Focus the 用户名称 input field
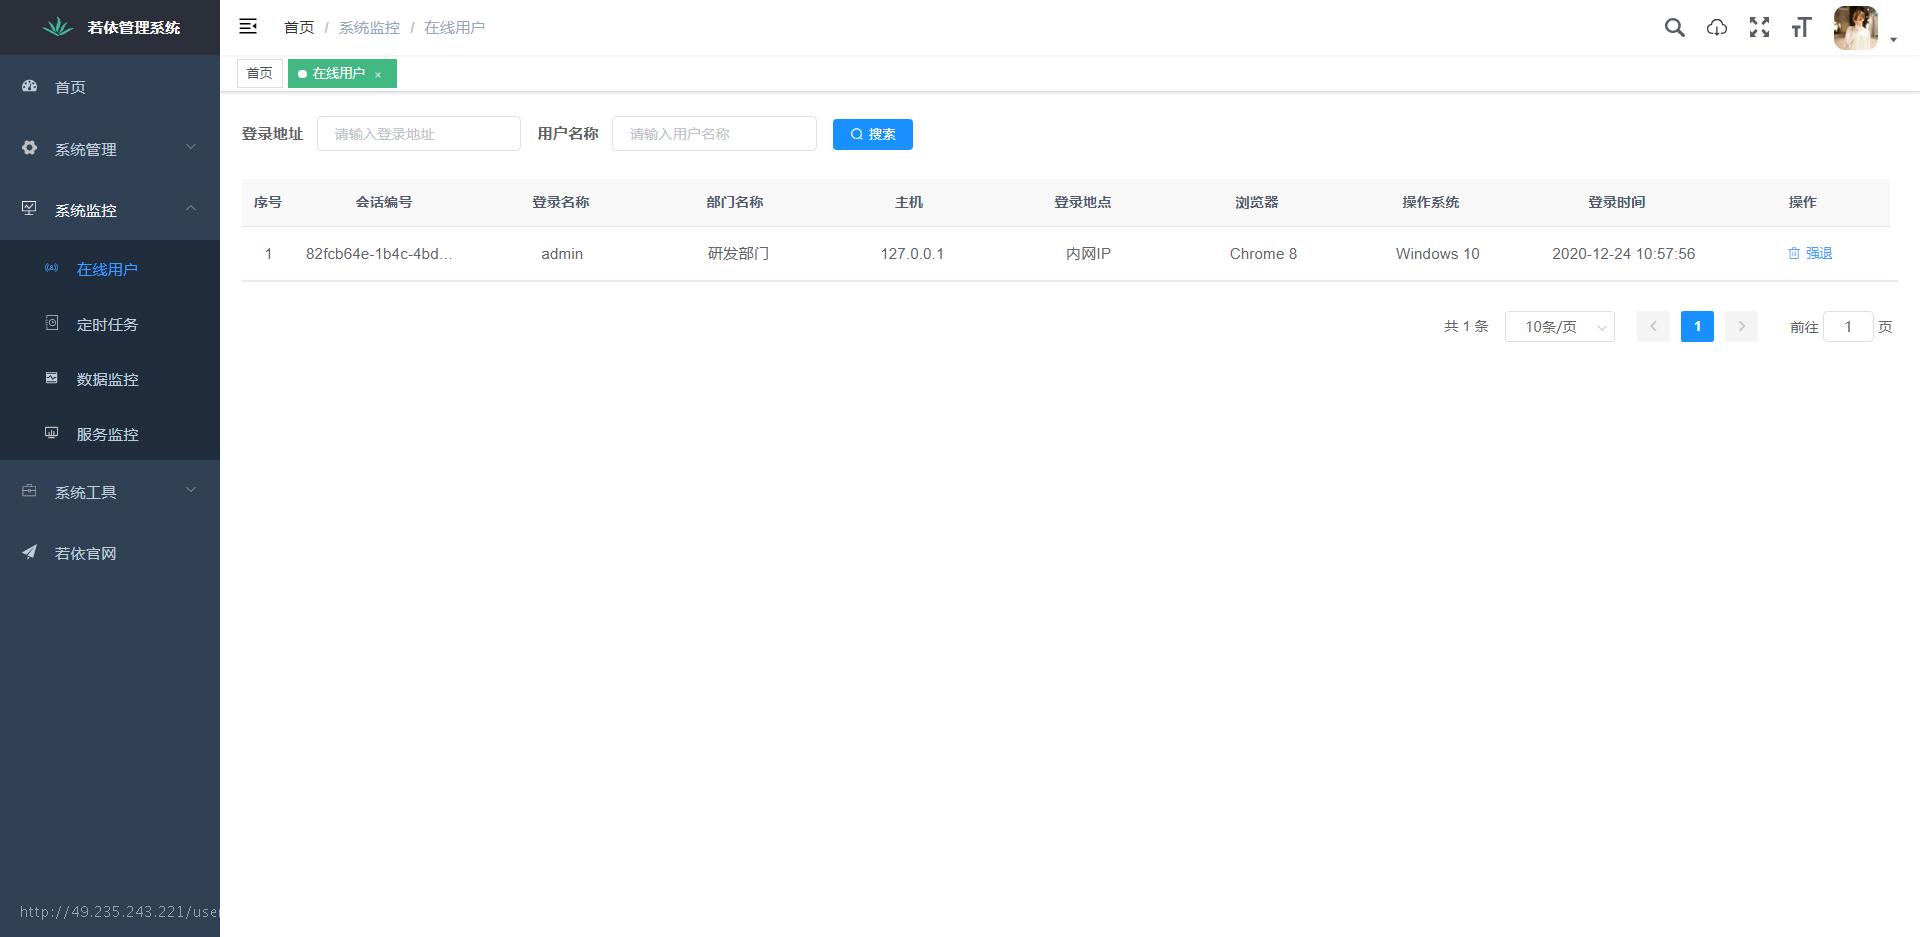This screenshot has width=1920, height=937. pyautogui.click(x=714, y=134)
